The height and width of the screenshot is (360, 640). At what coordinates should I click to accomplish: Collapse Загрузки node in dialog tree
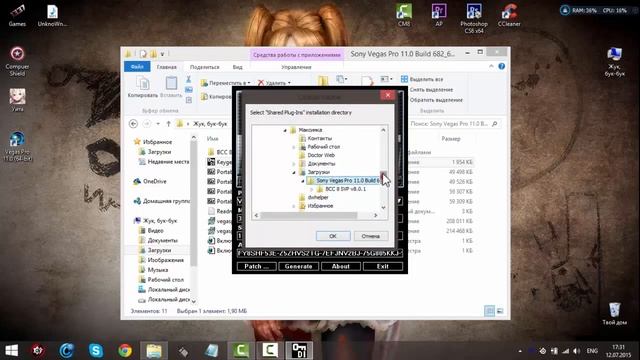[293, 172]
